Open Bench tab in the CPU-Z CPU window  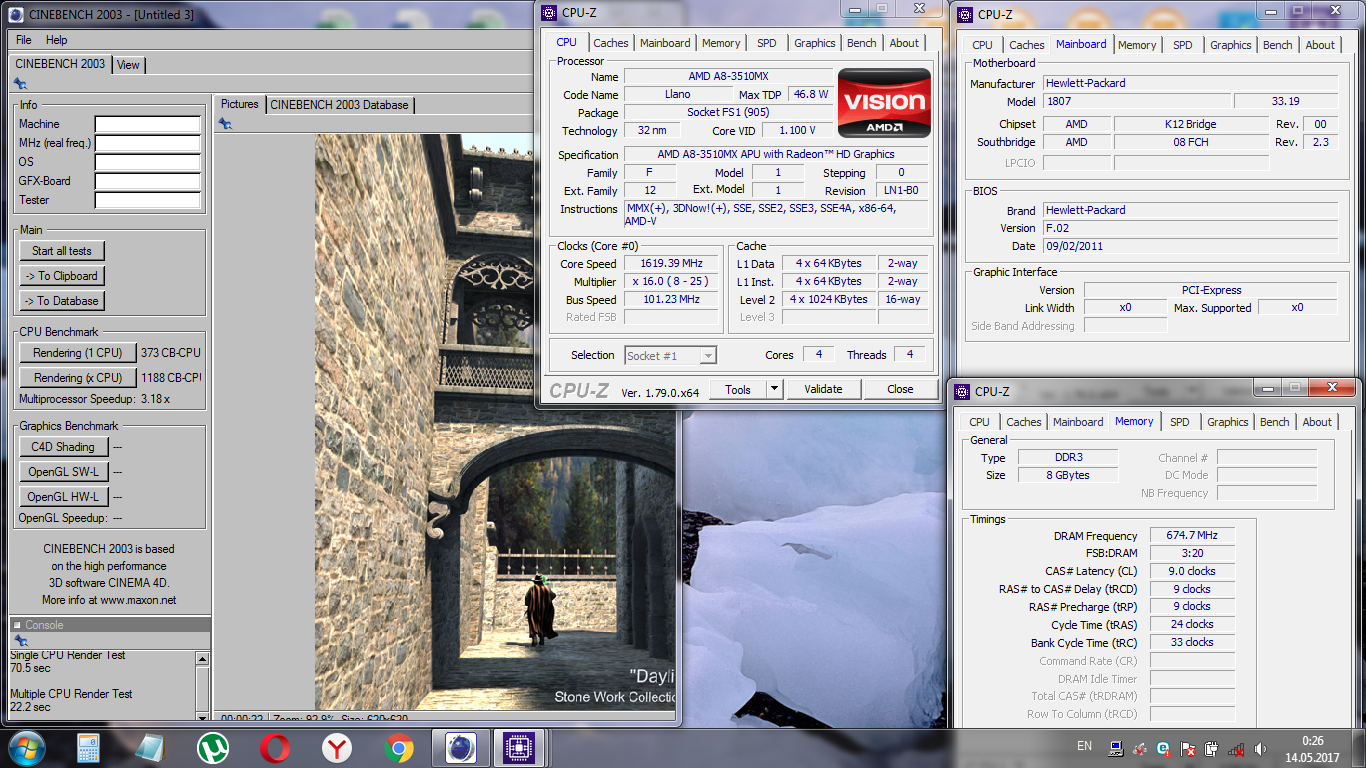pyautogui.click(x=862, y=43)
